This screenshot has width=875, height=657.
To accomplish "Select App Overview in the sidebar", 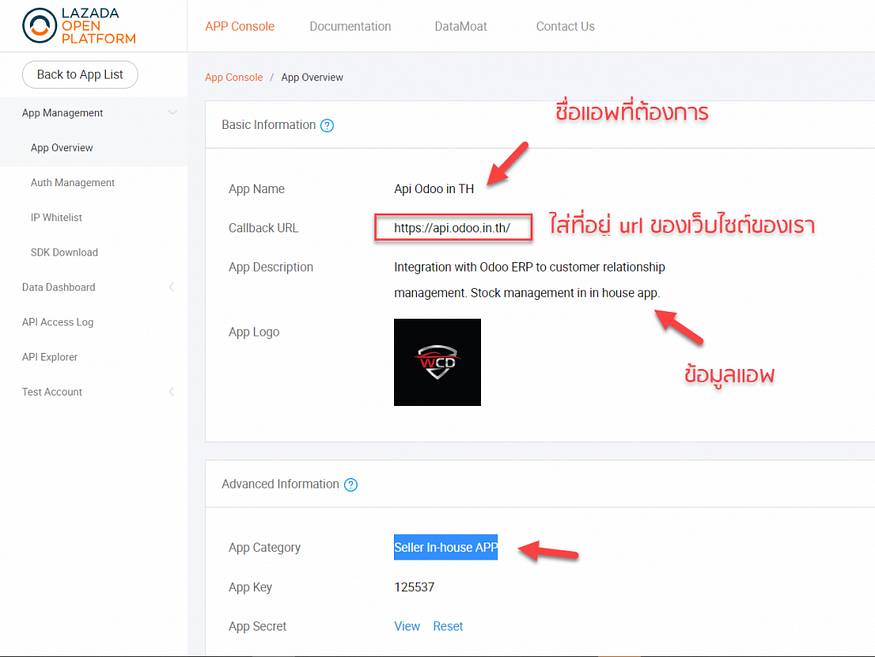I will (62, 148).
